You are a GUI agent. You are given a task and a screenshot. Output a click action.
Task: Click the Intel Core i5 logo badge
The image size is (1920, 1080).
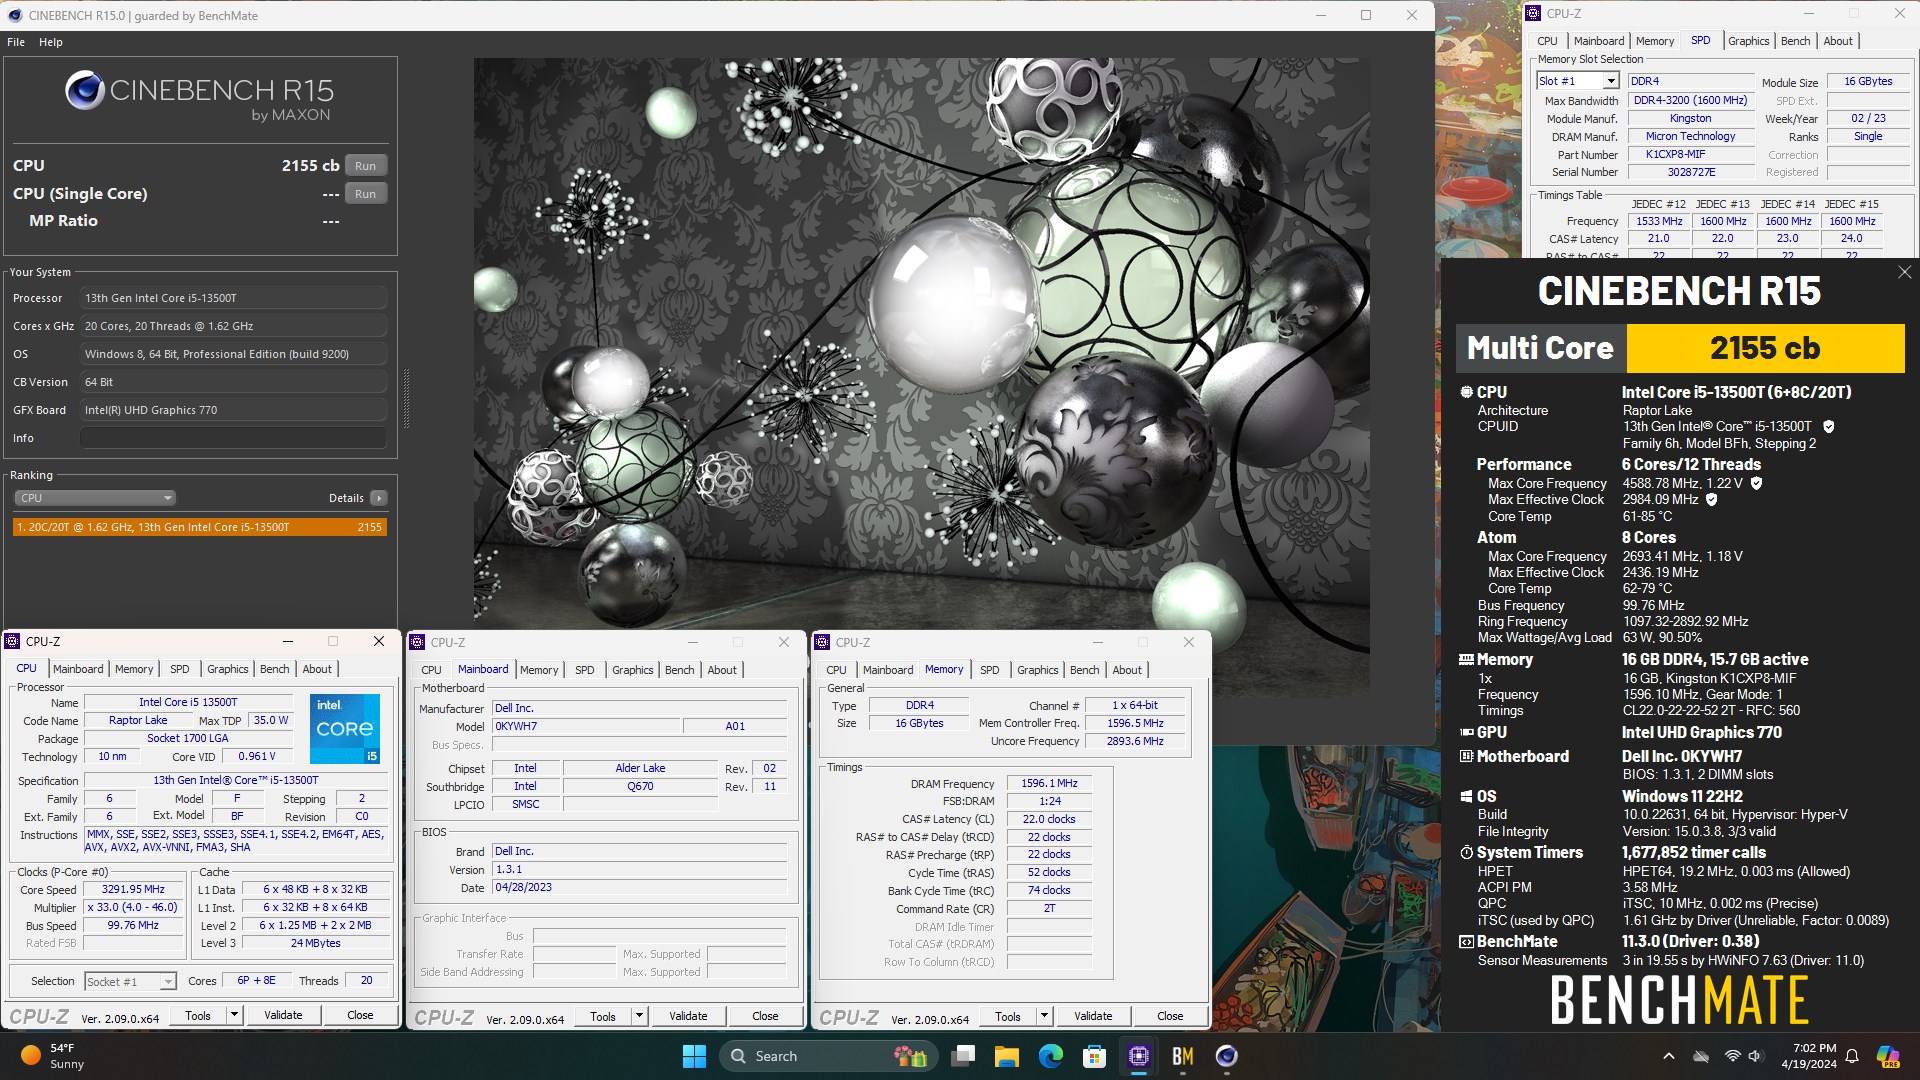[344, 728]
